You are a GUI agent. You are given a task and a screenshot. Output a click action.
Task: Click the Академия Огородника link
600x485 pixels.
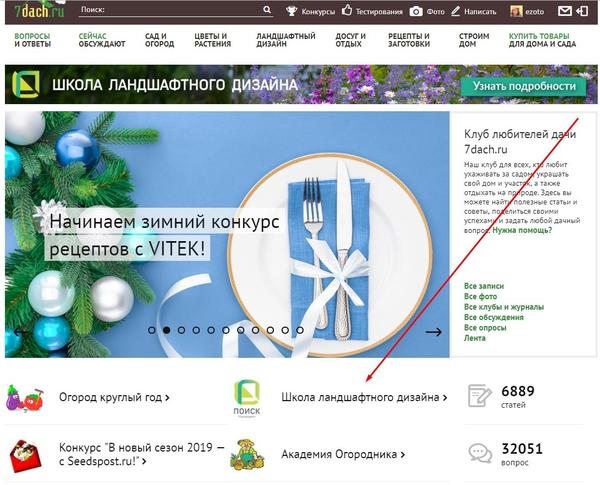[342, 454]
